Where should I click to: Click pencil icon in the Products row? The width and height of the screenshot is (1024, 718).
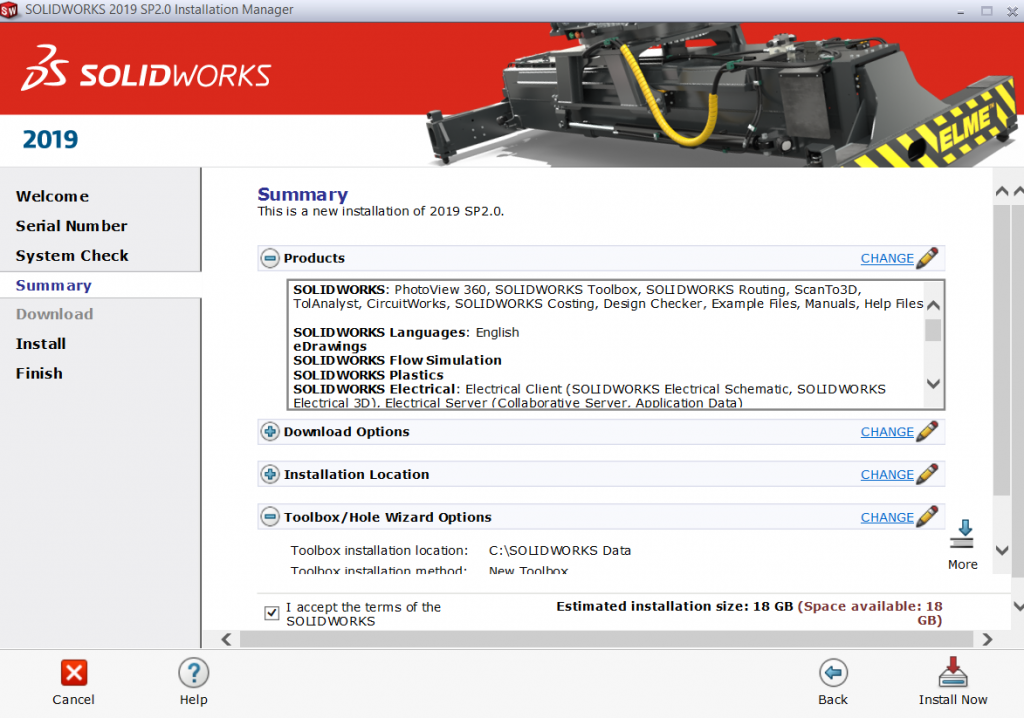pyautogui.click(x=927, y=258)
